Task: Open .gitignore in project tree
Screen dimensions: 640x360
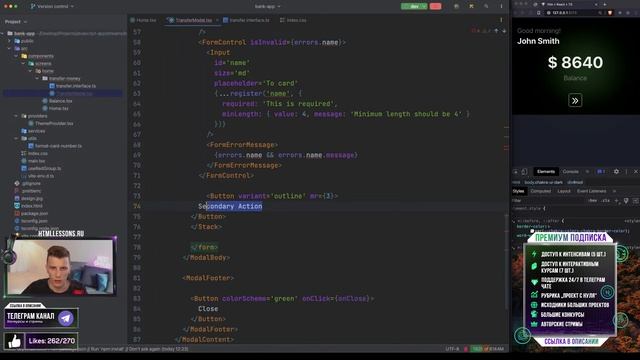Action: [27, 183]
